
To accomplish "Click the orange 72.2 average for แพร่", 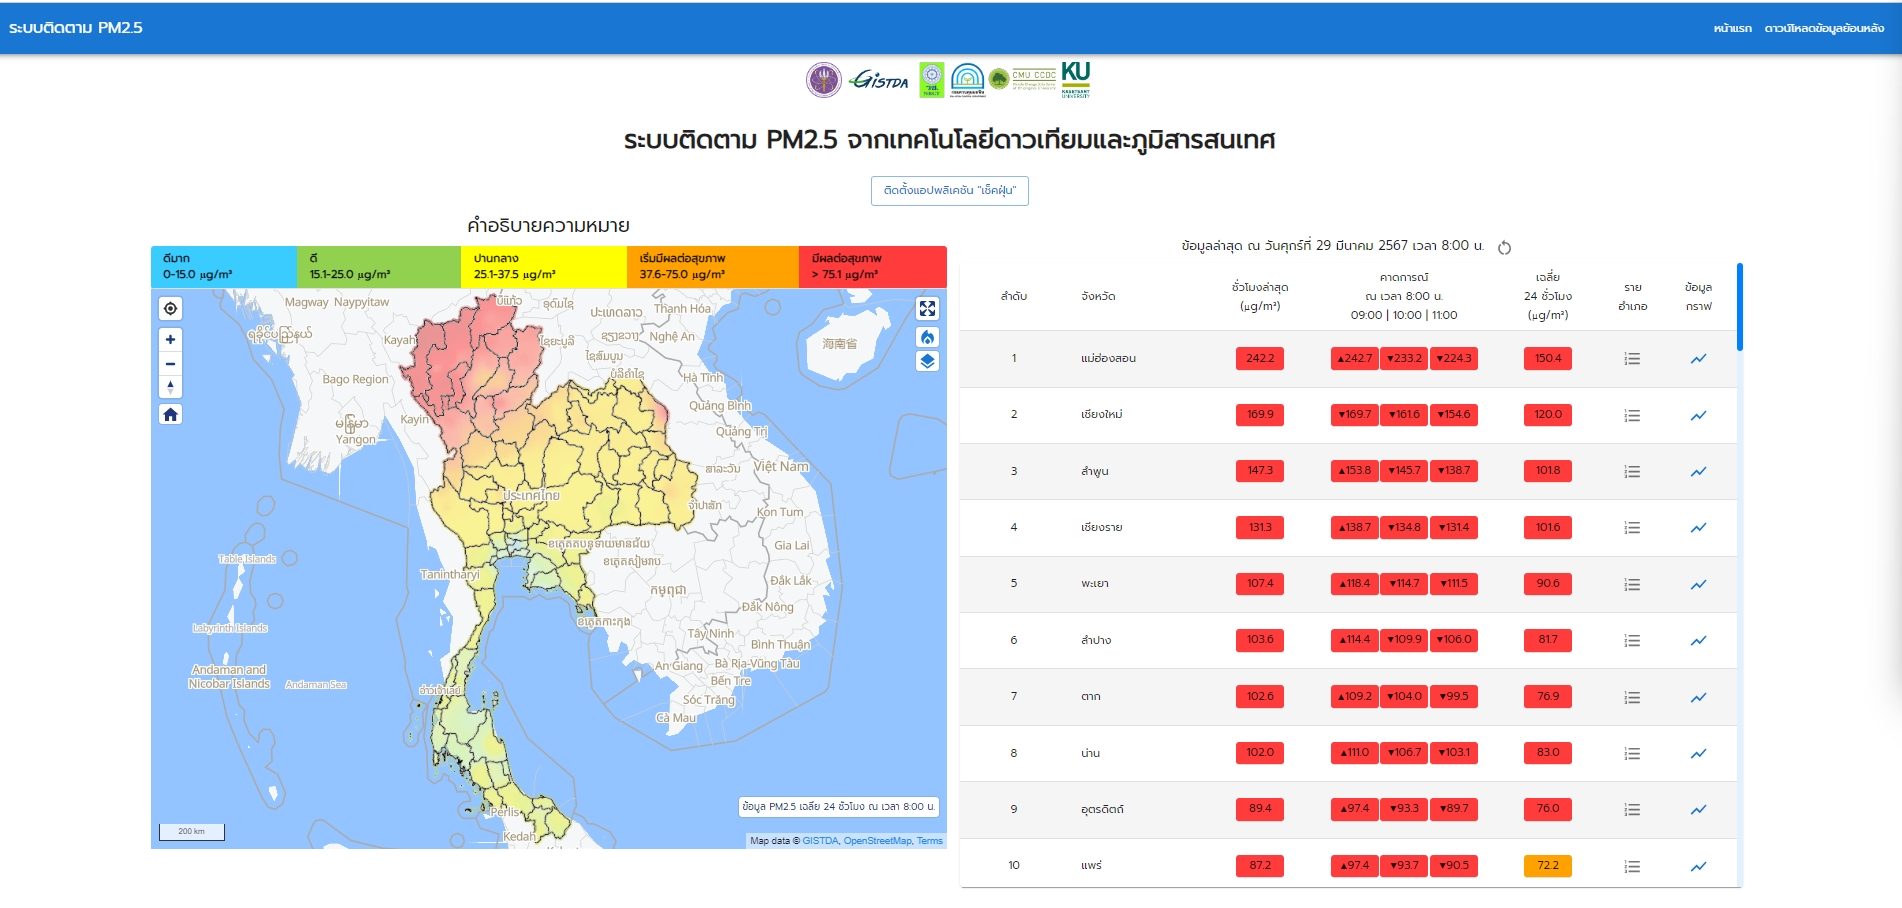I will [x=1547, y=866].
